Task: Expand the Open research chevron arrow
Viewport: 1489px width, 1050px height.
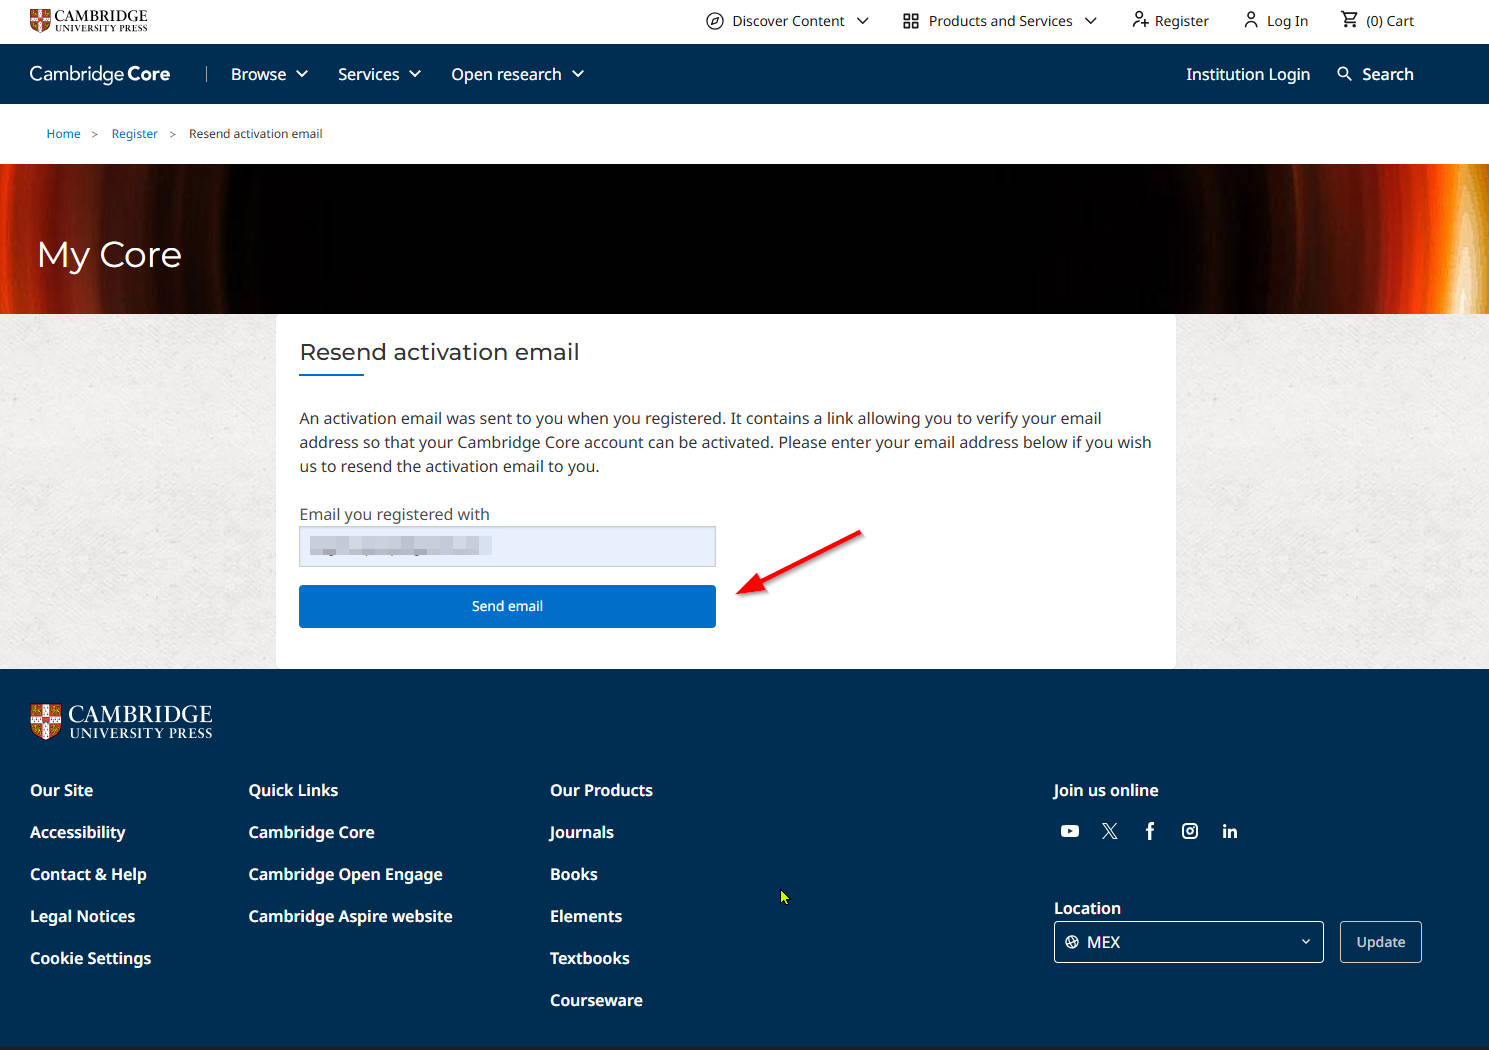Action: pos(578,74)
